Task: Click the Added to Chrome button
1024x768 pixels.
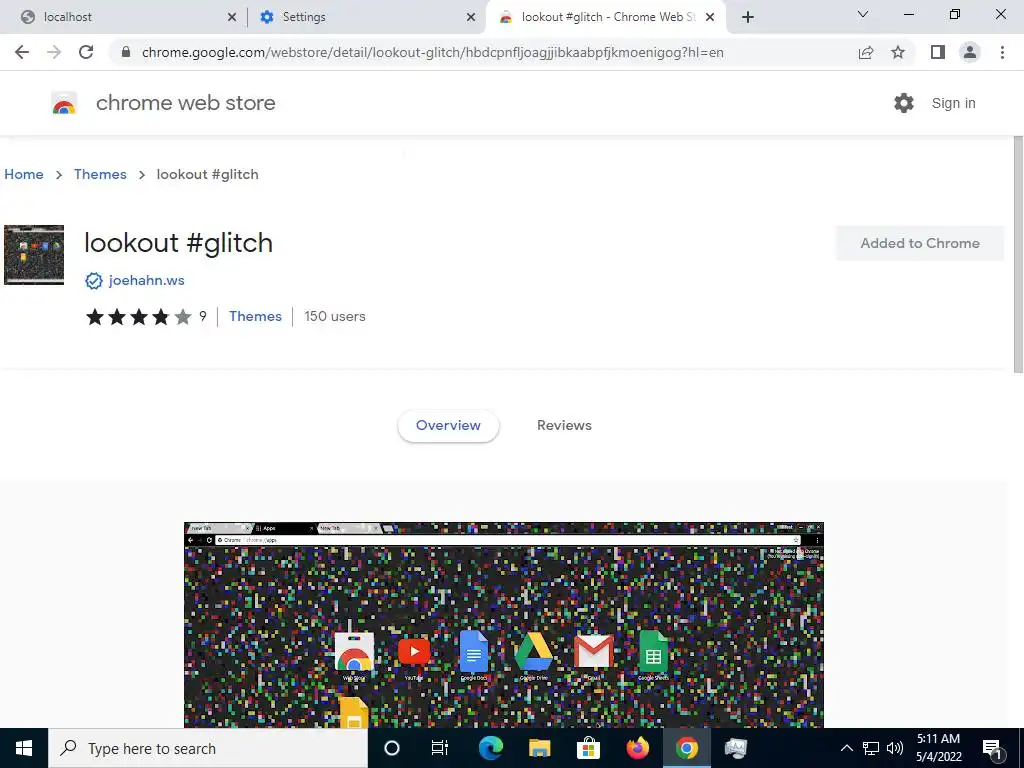Action: [x=920, y=244]
